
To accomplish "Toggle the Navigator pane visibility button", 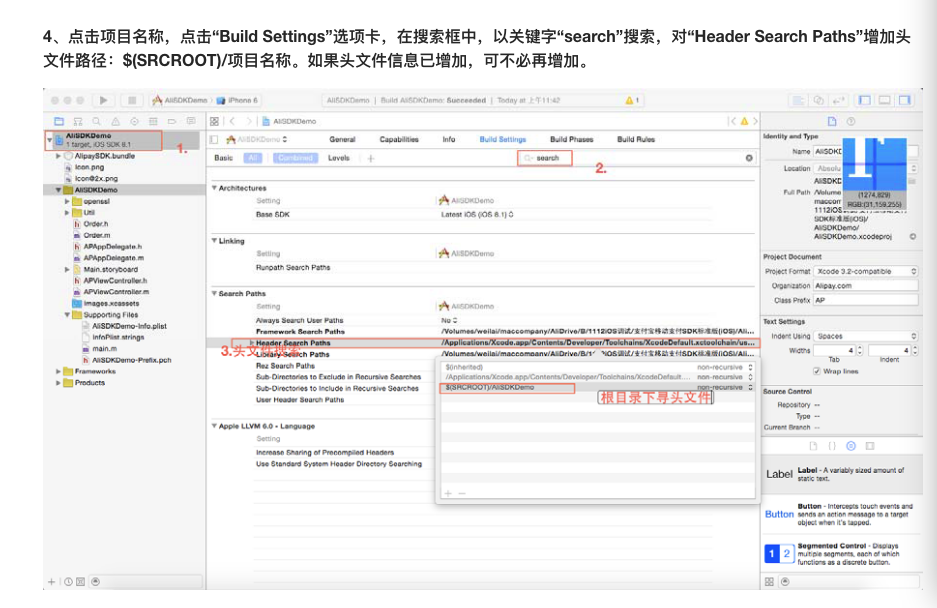I will coord(864,100).
